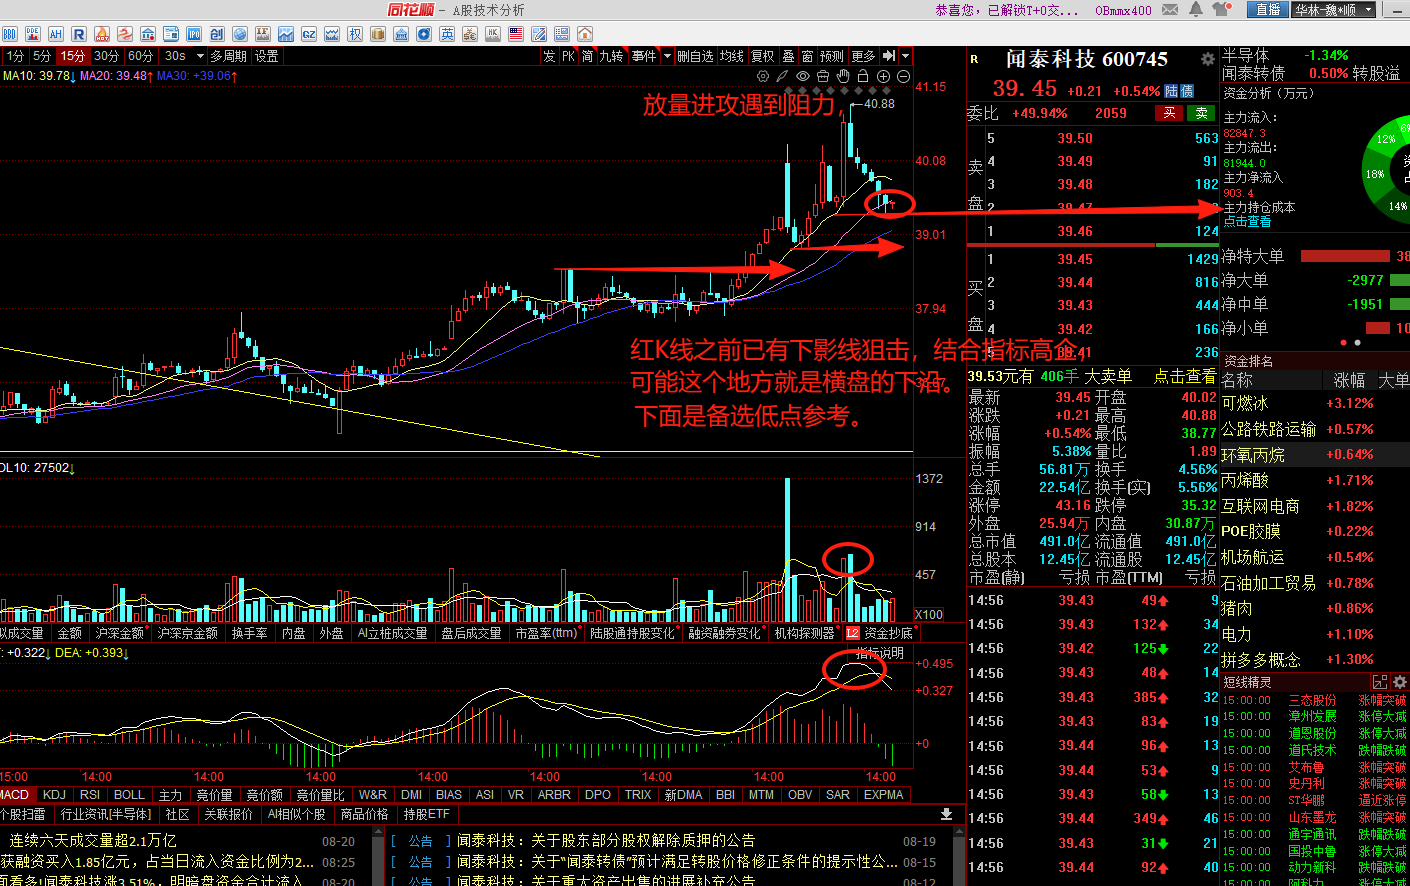Zoom in with the plus circle icon
1410x886 pixels.
point(883,76)
